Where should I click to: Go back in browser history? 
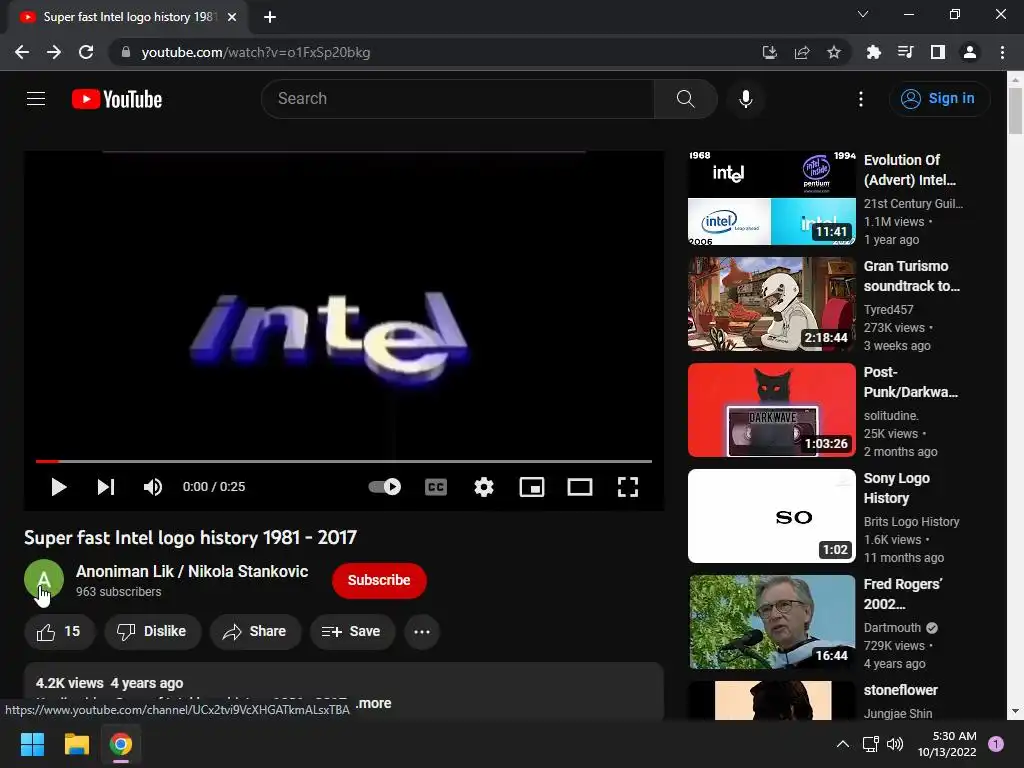pyautogui.click(x=22, y=52)
